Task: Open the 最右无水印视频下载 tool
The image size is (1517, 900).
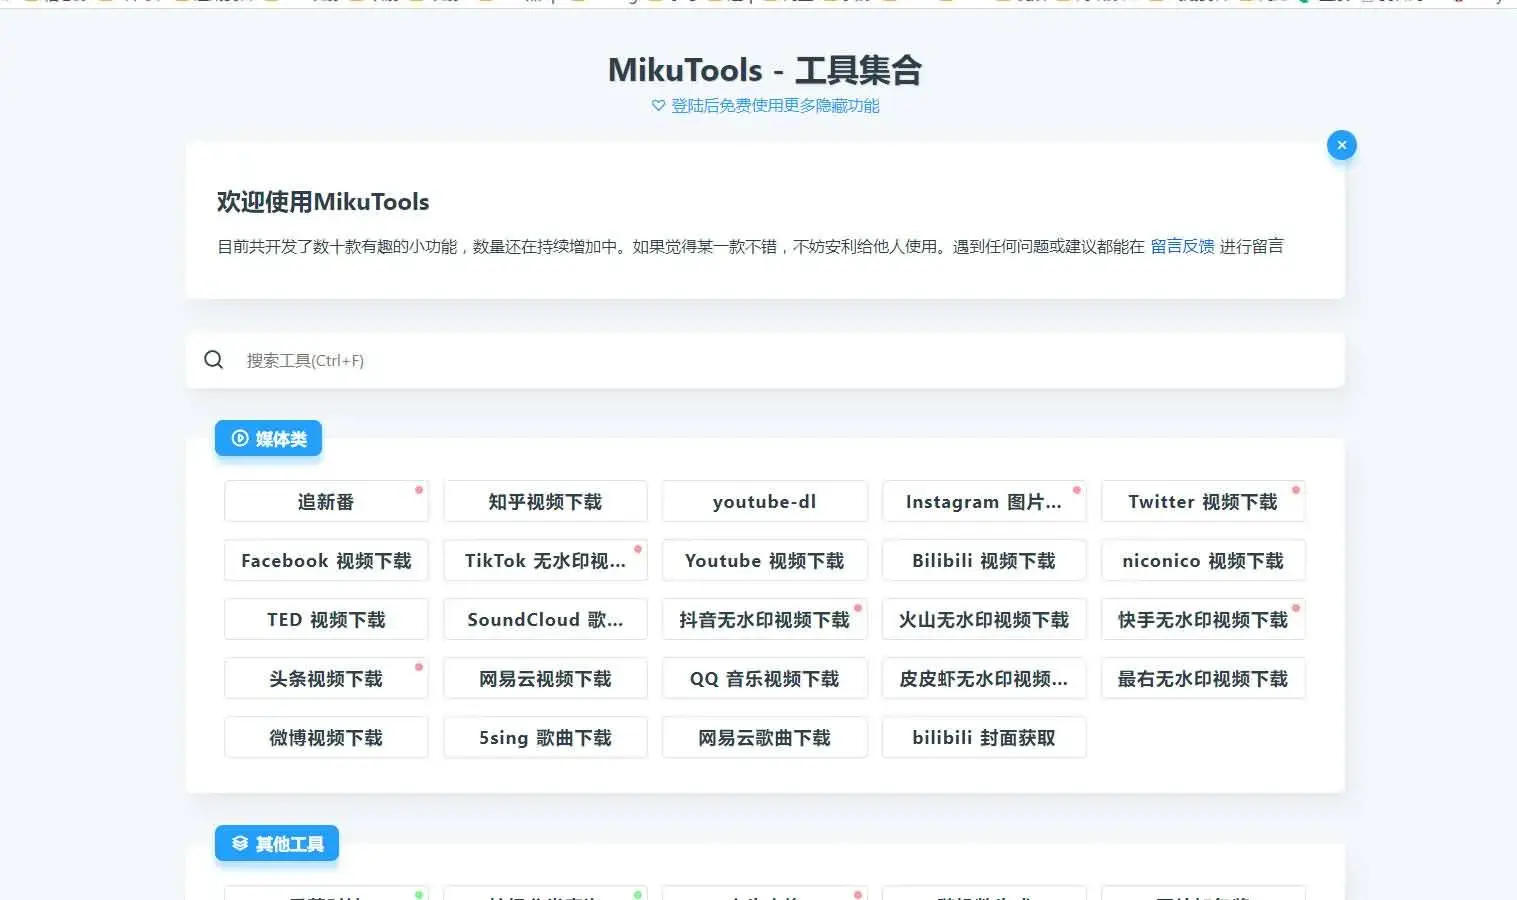Action: coord(1203,679)
